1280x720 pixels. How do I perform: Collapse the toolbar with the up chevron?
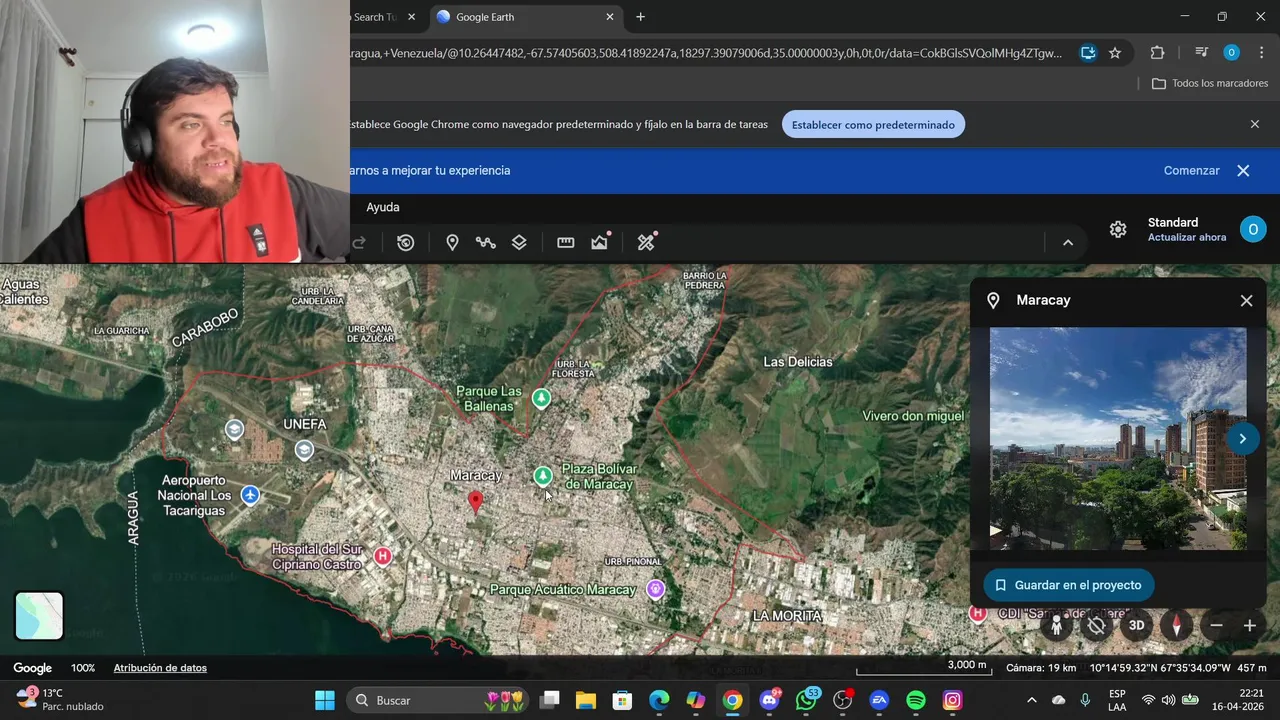(x=1067, y=242)
